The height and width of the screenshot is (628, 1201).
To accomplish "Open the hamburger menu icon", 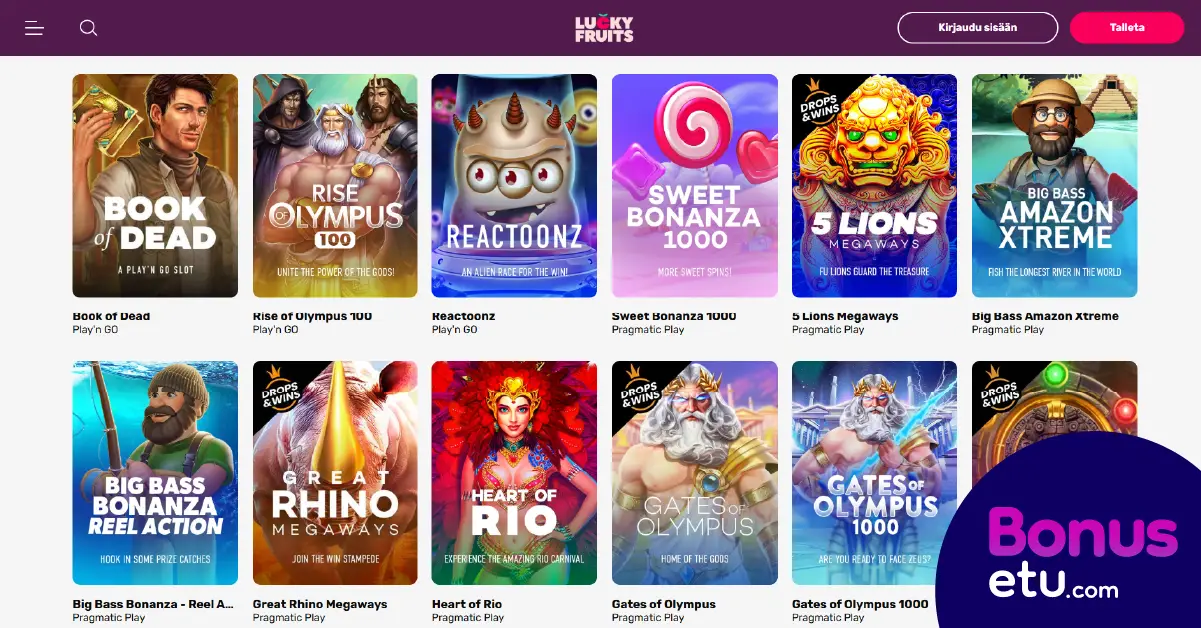I will 35,28.
